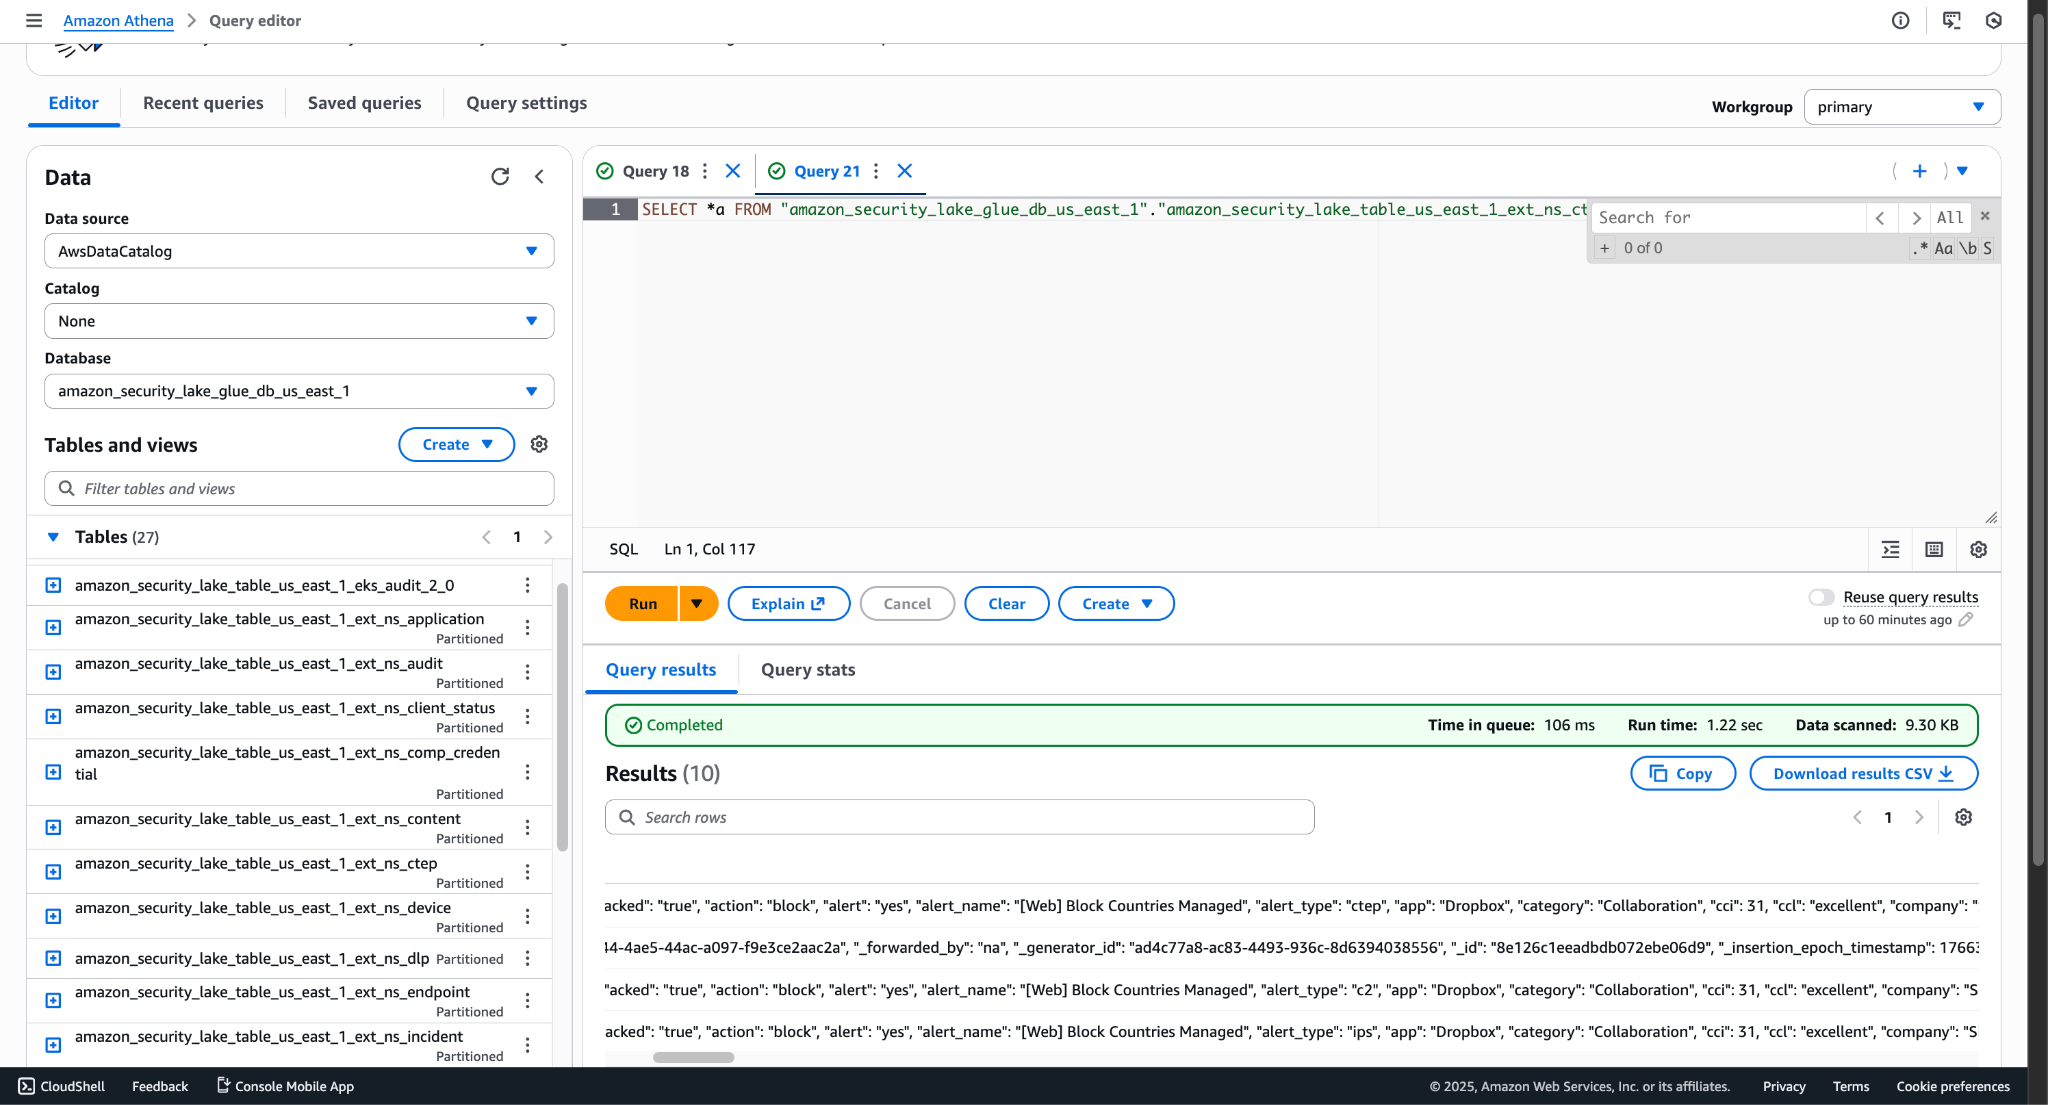
Task: Open the Data source dropdown
Action: 299,251
